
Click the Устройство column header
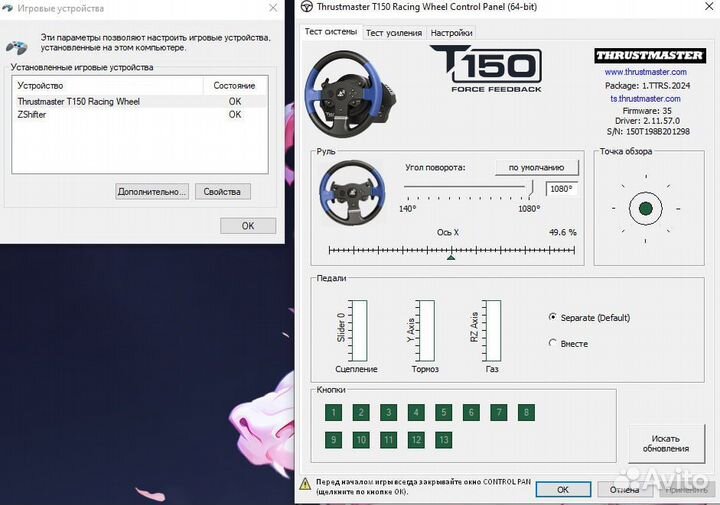(107, 85)
